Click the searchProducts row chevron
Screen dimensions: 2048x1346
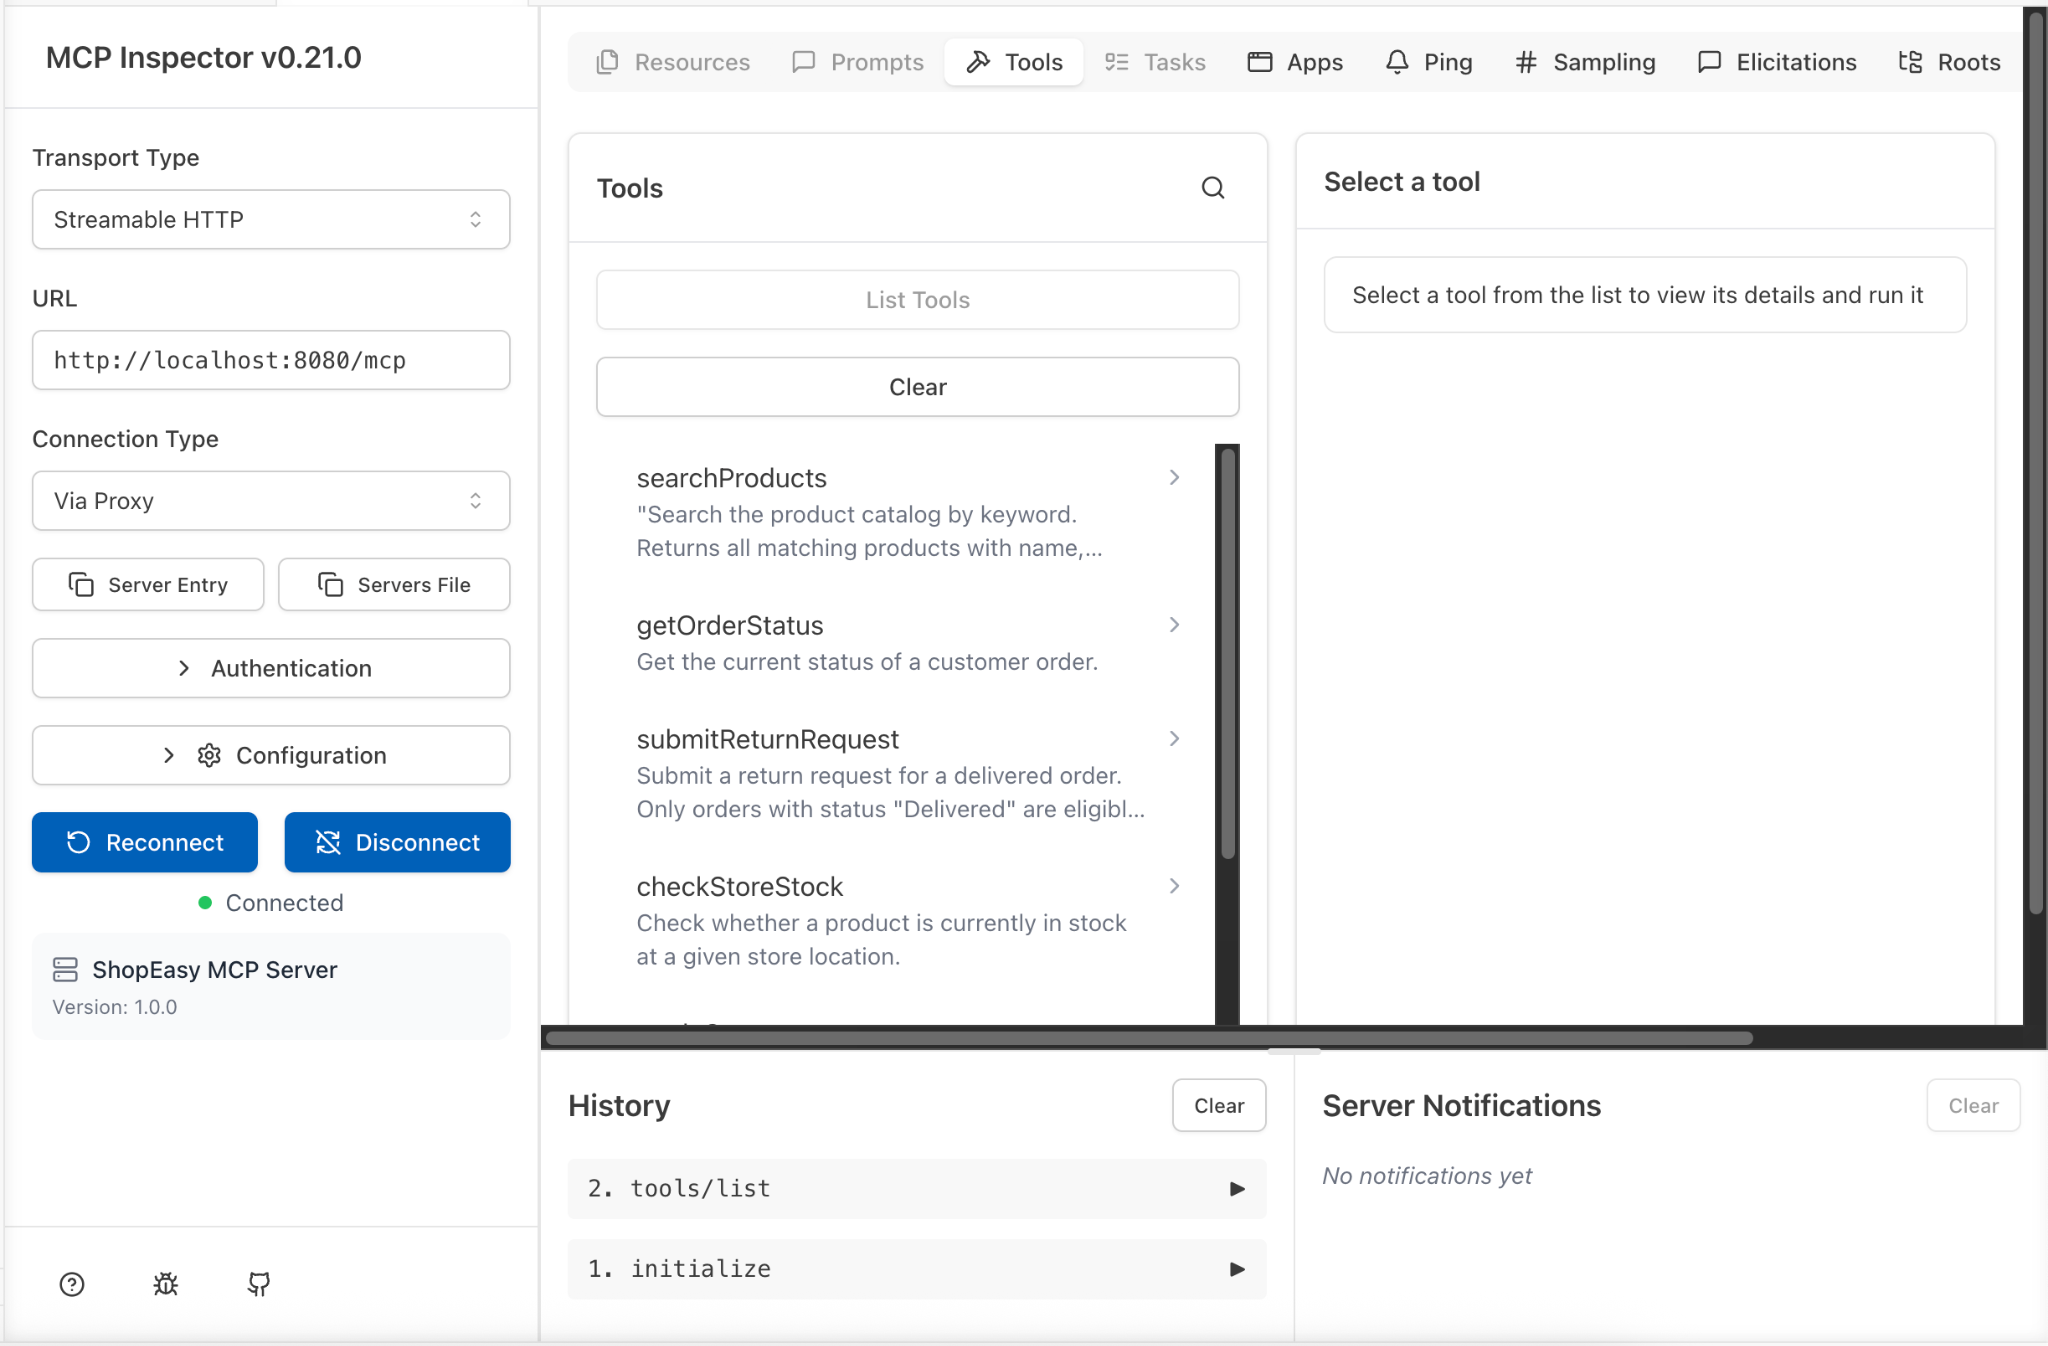click(1175, 477)
